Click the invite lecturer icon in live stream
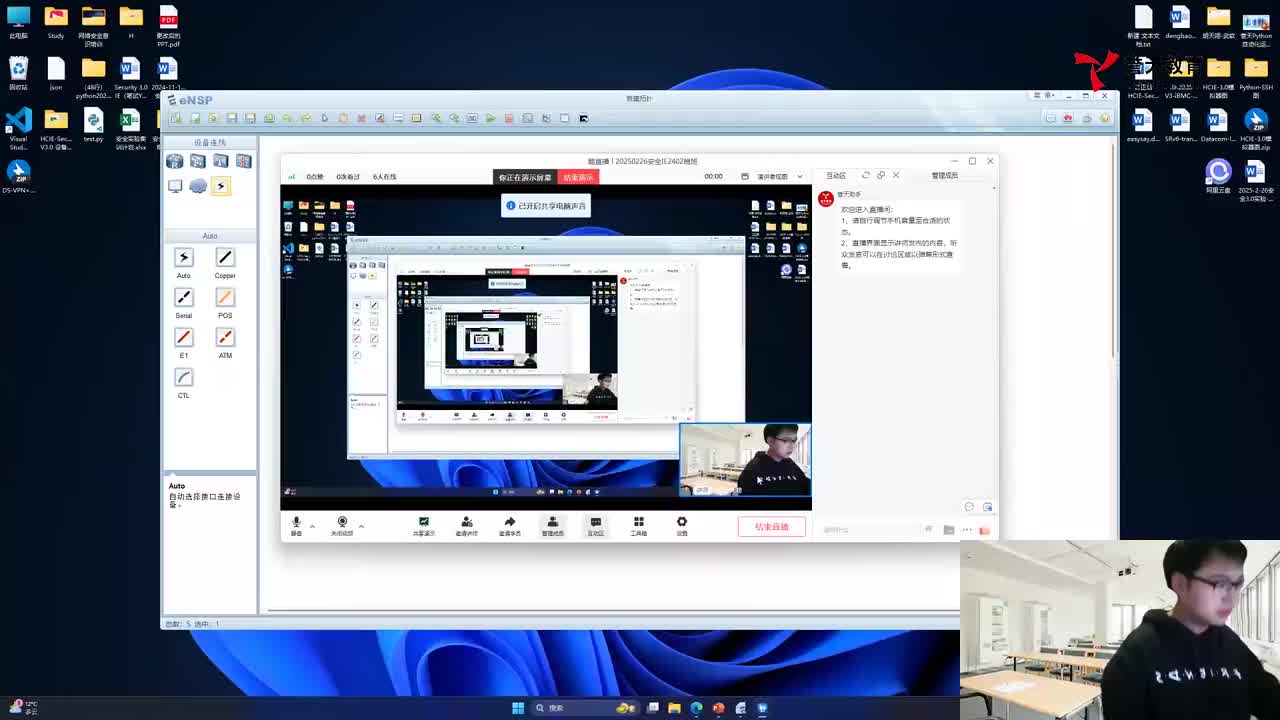Screen dimensions: 1280x720 (467, 525)
